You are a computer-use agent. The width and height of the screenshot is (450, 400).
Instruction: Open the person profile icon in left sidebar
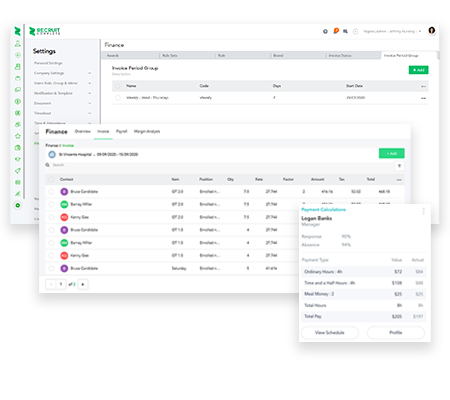coord(18,43)
